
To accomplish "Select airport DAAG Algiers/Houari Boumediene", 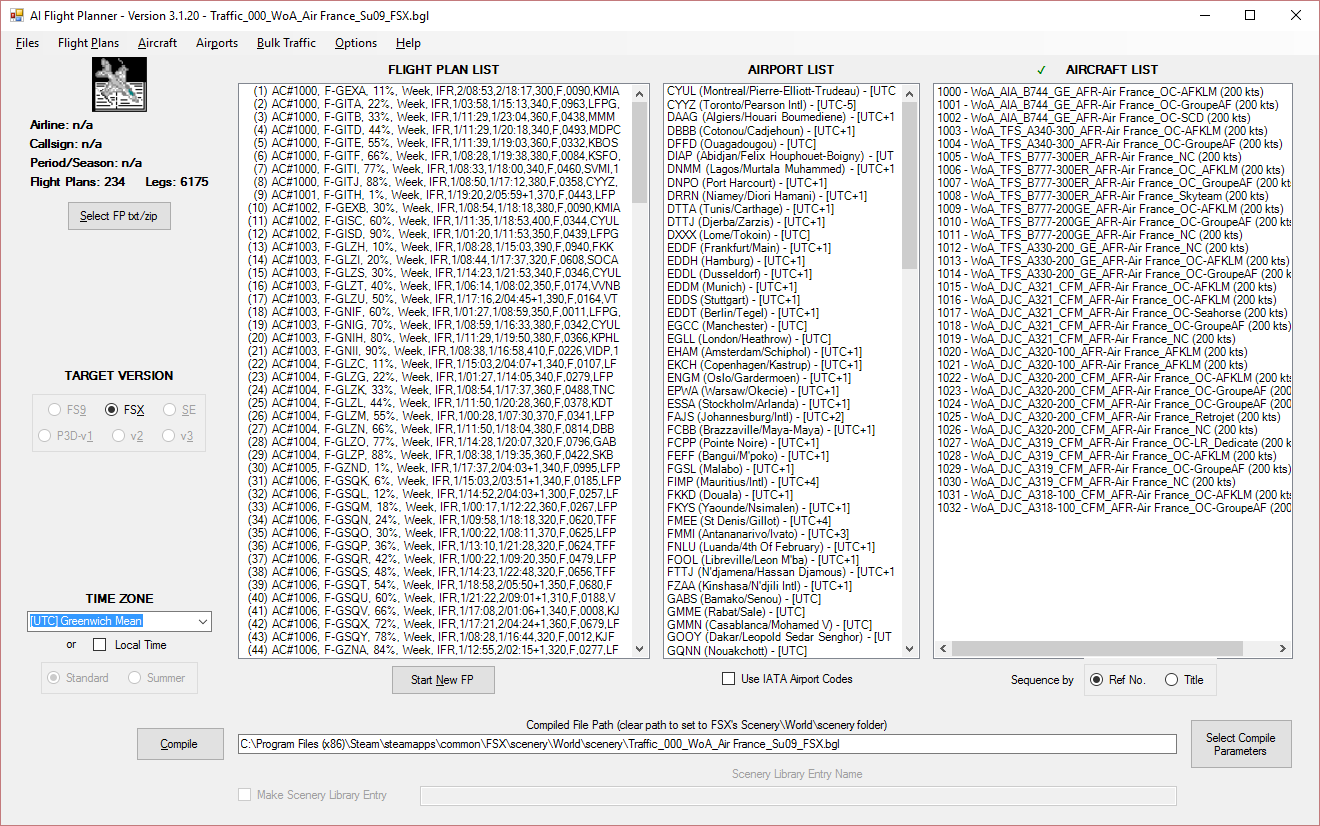I will click(x=783, y=117).
